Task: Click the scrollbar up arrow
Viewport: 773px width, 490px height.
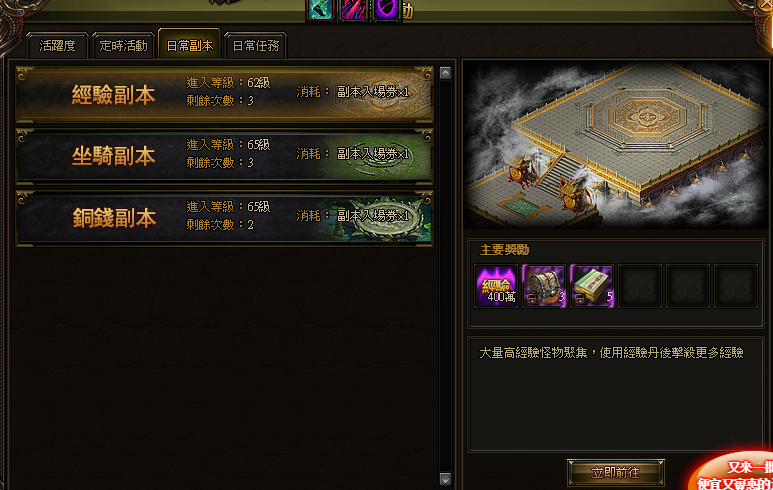Action: (x=445, y=73)
